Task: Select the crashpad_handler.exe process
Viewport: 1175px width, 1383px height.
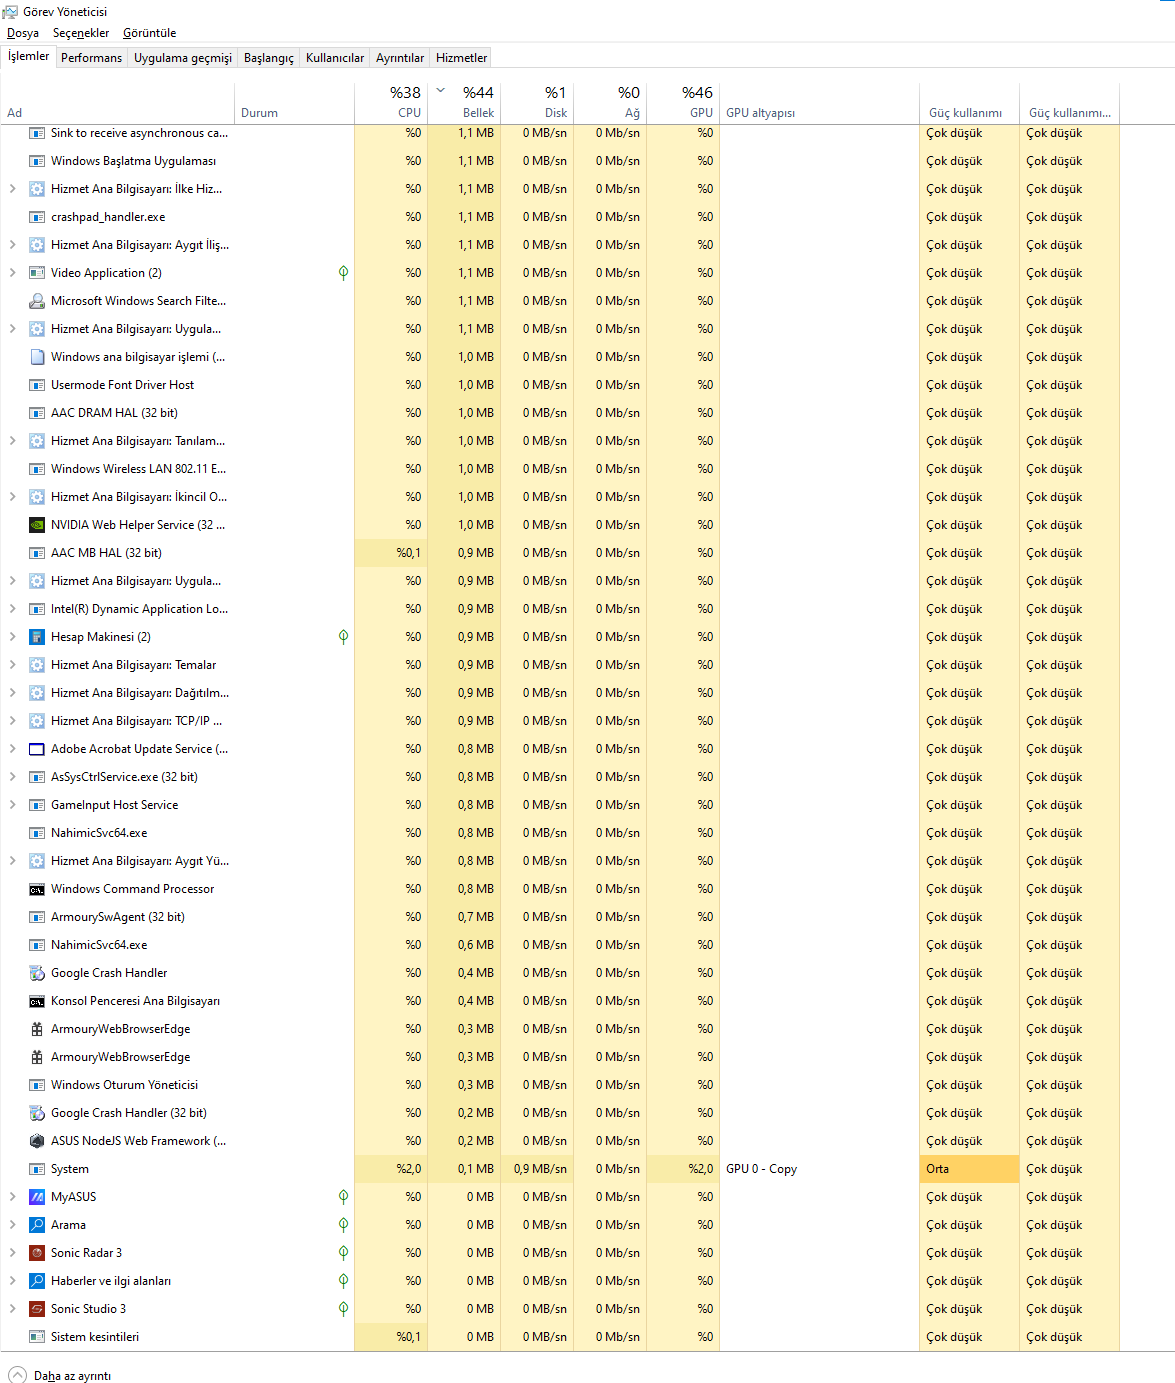Action: coord(560,217)
